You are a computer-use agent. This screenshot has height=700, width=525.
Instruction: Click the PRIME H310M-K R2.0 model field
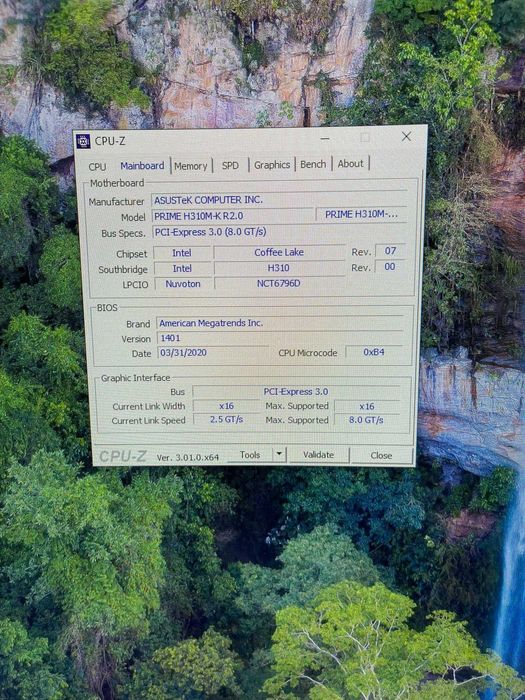(233, 216)
